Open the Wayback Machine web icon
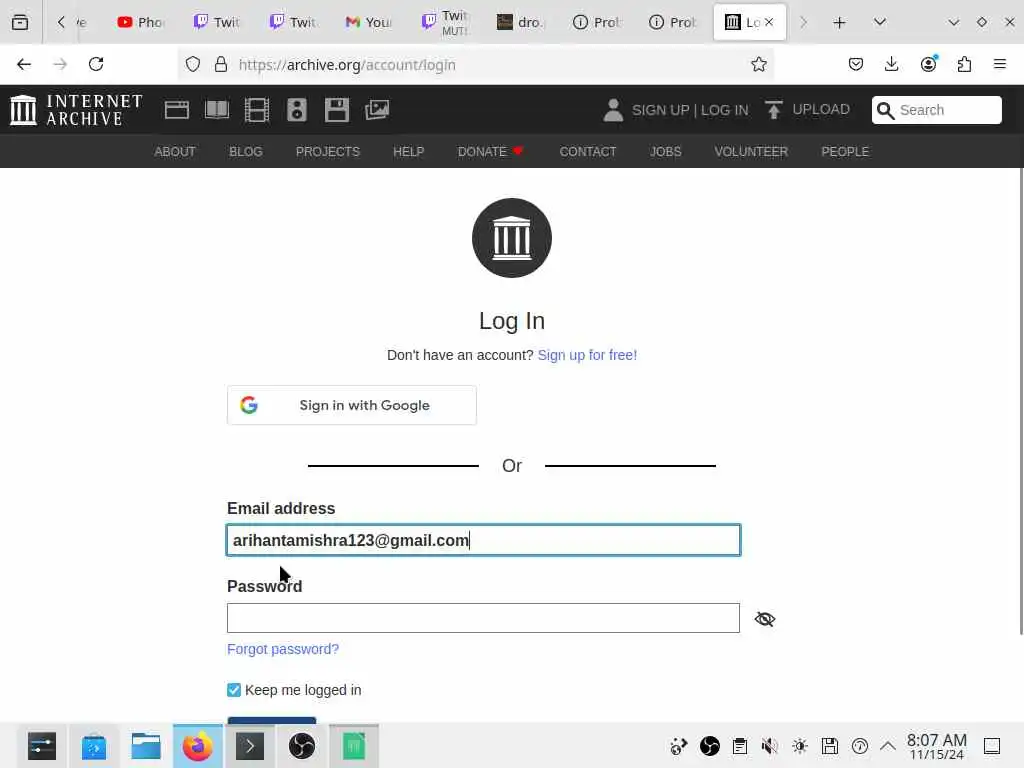Screen dimensions: 1024x768 (x=176, y=110)
